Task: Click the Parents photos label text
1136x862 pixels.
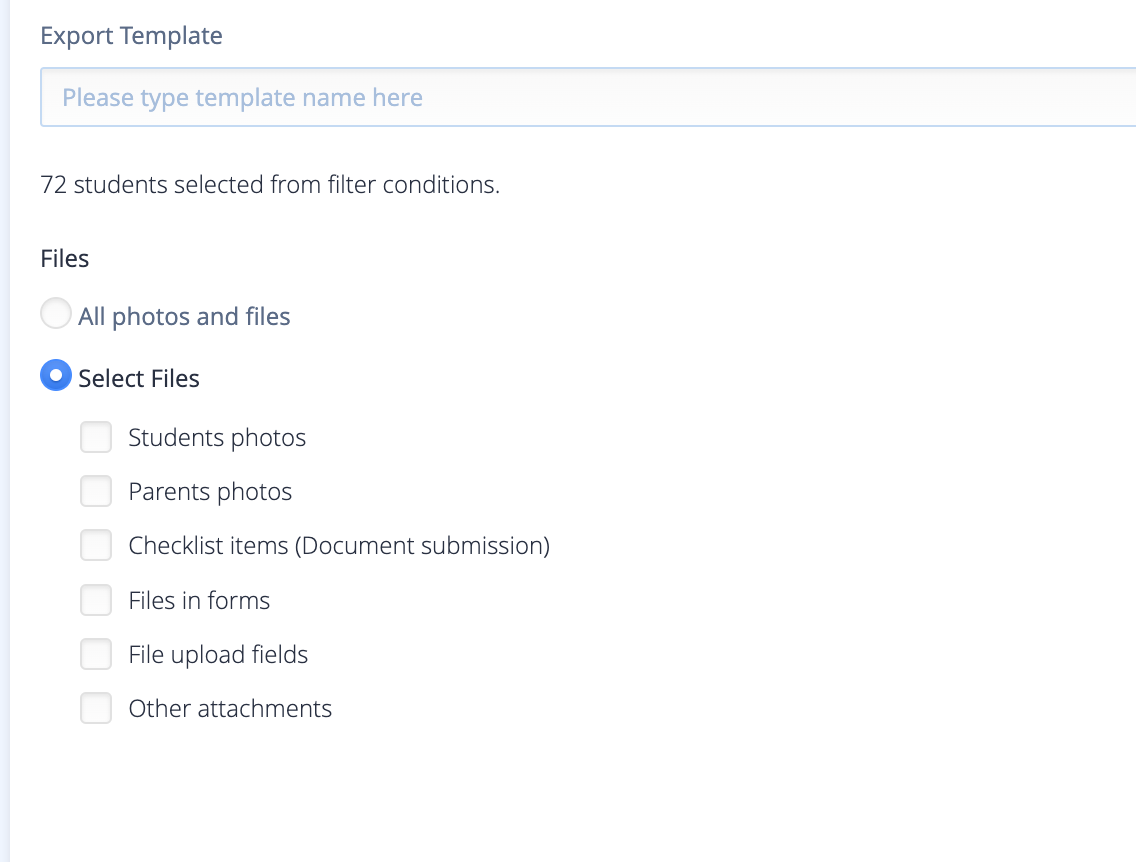Action: tap(210, 492)
